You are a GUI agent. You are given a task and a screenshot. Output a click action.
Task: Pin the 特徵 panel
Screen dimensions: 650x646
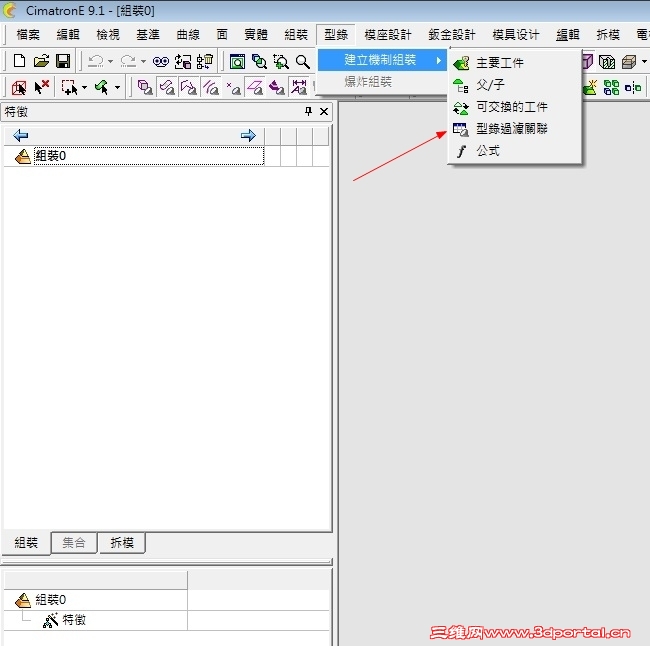tap(308, 111)
